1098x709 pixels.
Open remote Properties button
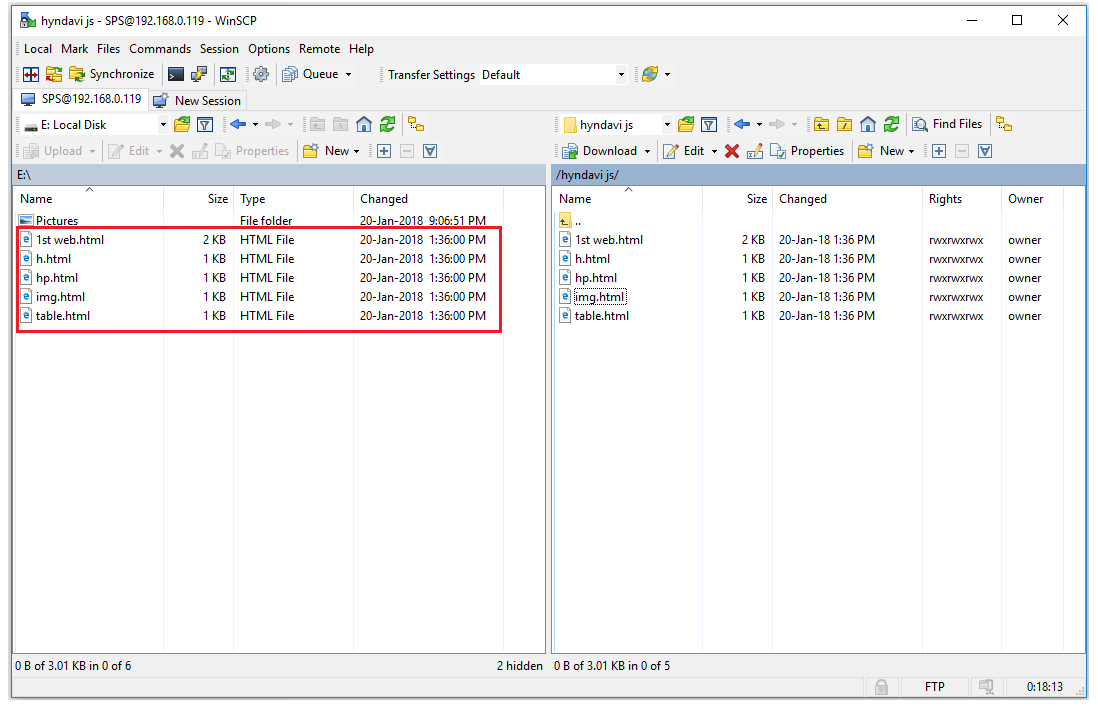point(807,151)
